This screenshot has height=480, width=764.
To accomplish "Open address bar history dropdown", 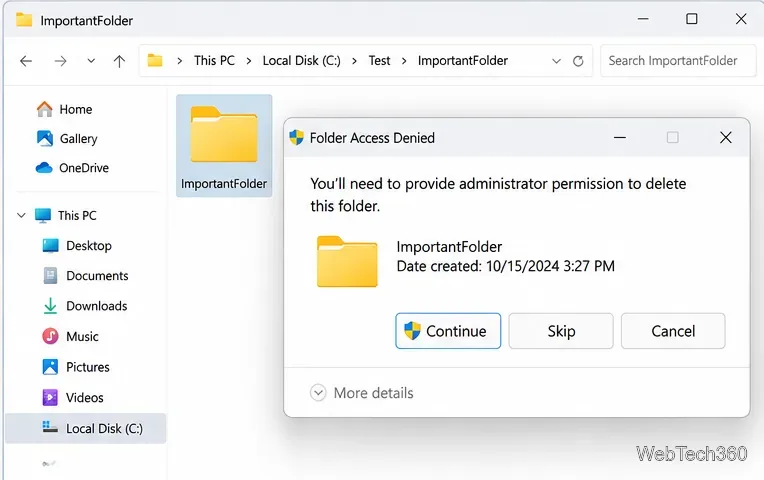I will click(x=556, y=61).
